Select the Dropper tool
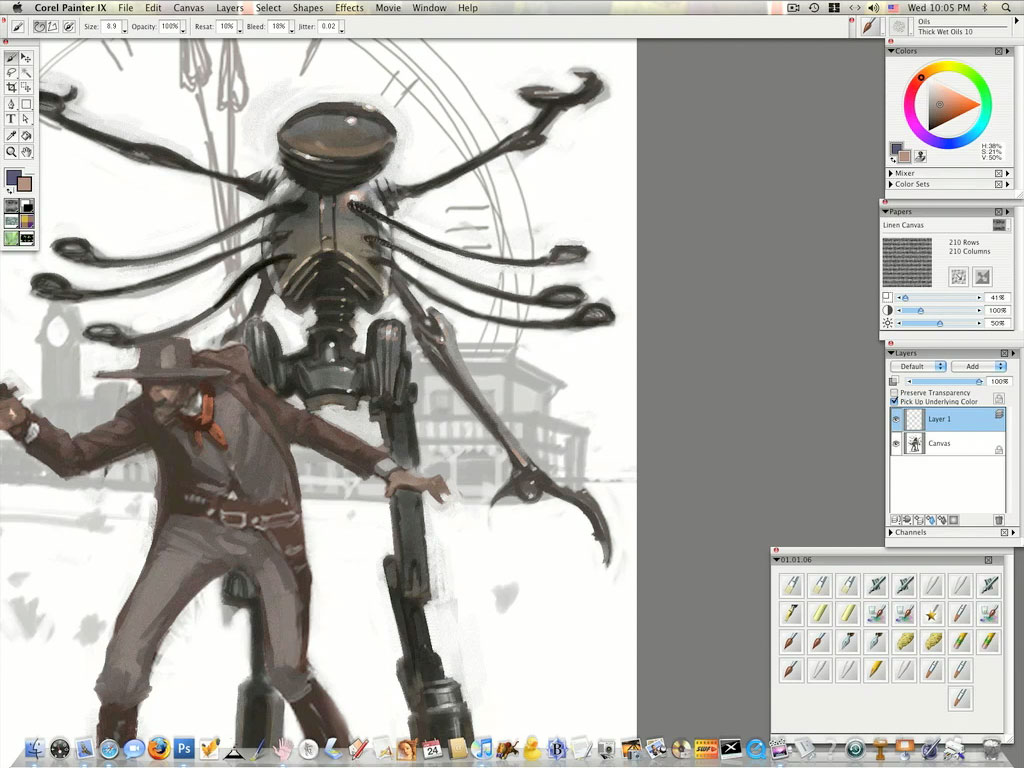The height and width of the screenshot is (768, 1024). (11, 135)
